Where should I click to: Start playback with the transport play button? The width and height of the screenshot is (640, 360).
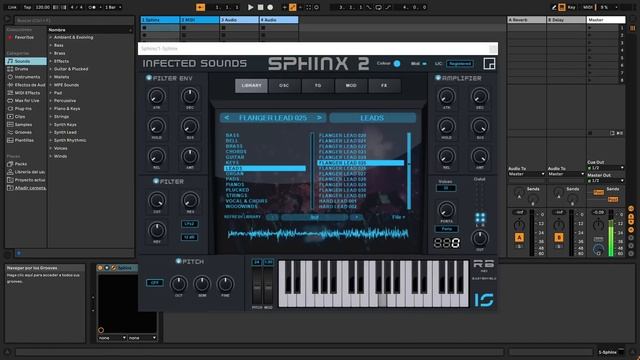click(250, 7)
